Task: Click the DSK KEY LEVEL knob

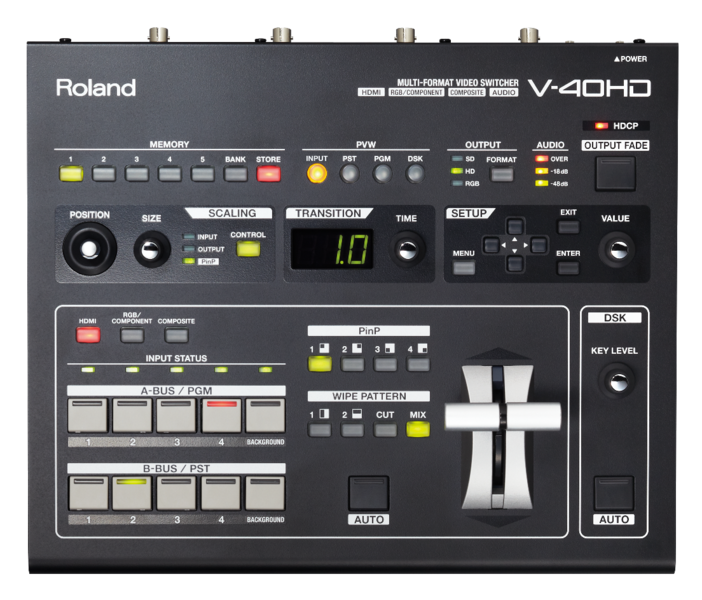Action: tap(618, 381)
